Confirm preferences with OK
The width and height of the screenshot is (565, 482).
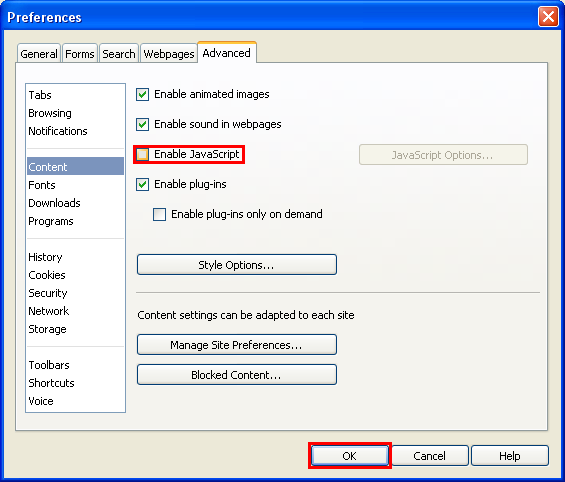tap(350, 456)
